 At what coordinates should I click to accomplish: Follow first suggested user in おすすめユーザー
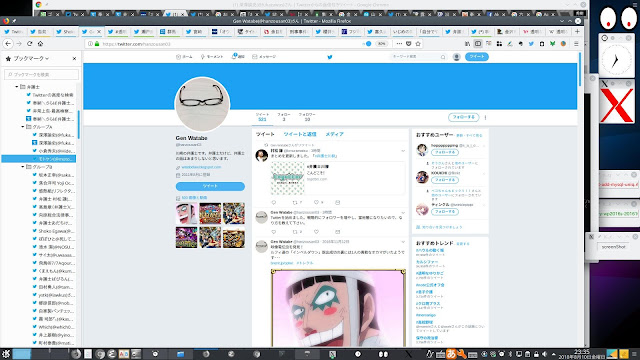(444, 152)
